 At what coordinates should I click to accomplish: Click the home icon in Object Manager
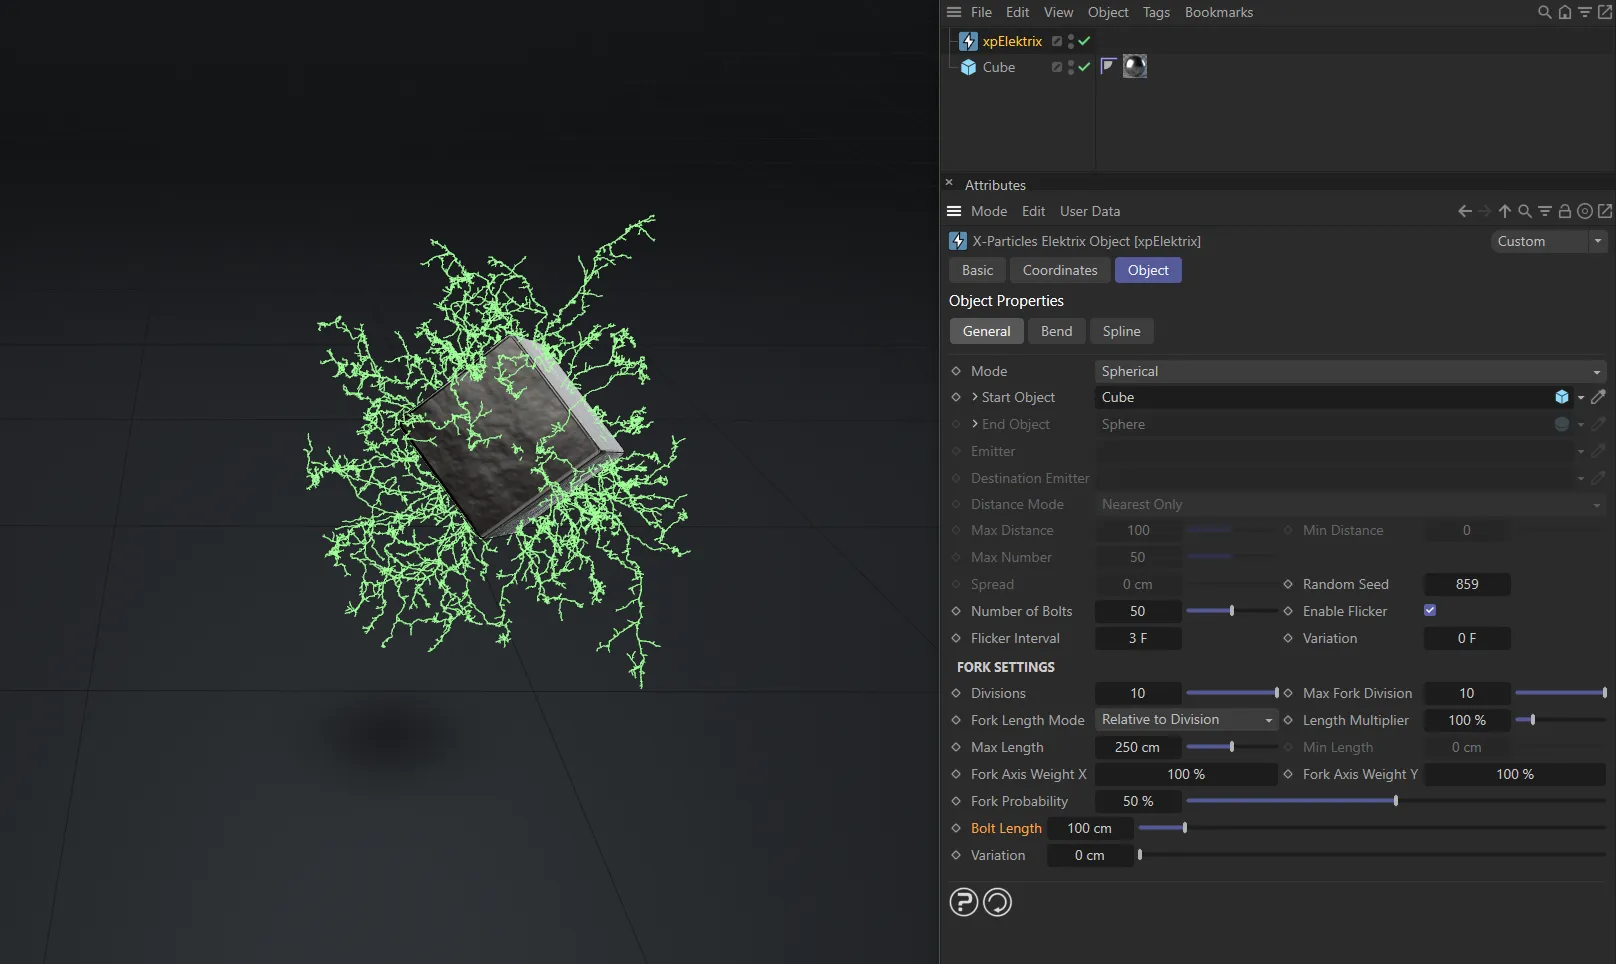[1565, 12]
